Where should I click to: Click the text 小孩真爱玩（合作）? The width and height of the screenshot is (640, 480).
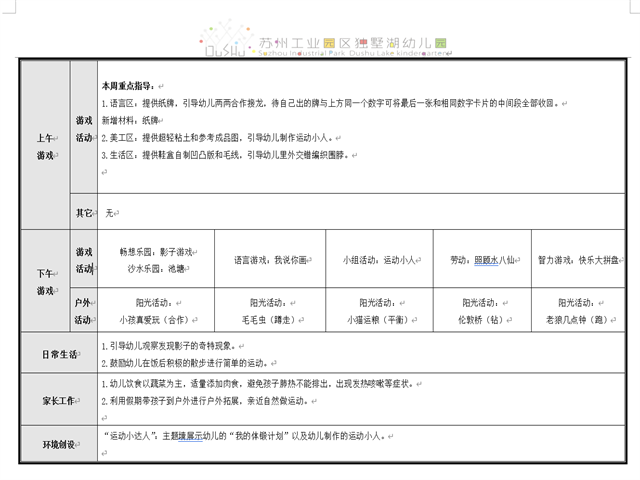[x=156, y=320]
